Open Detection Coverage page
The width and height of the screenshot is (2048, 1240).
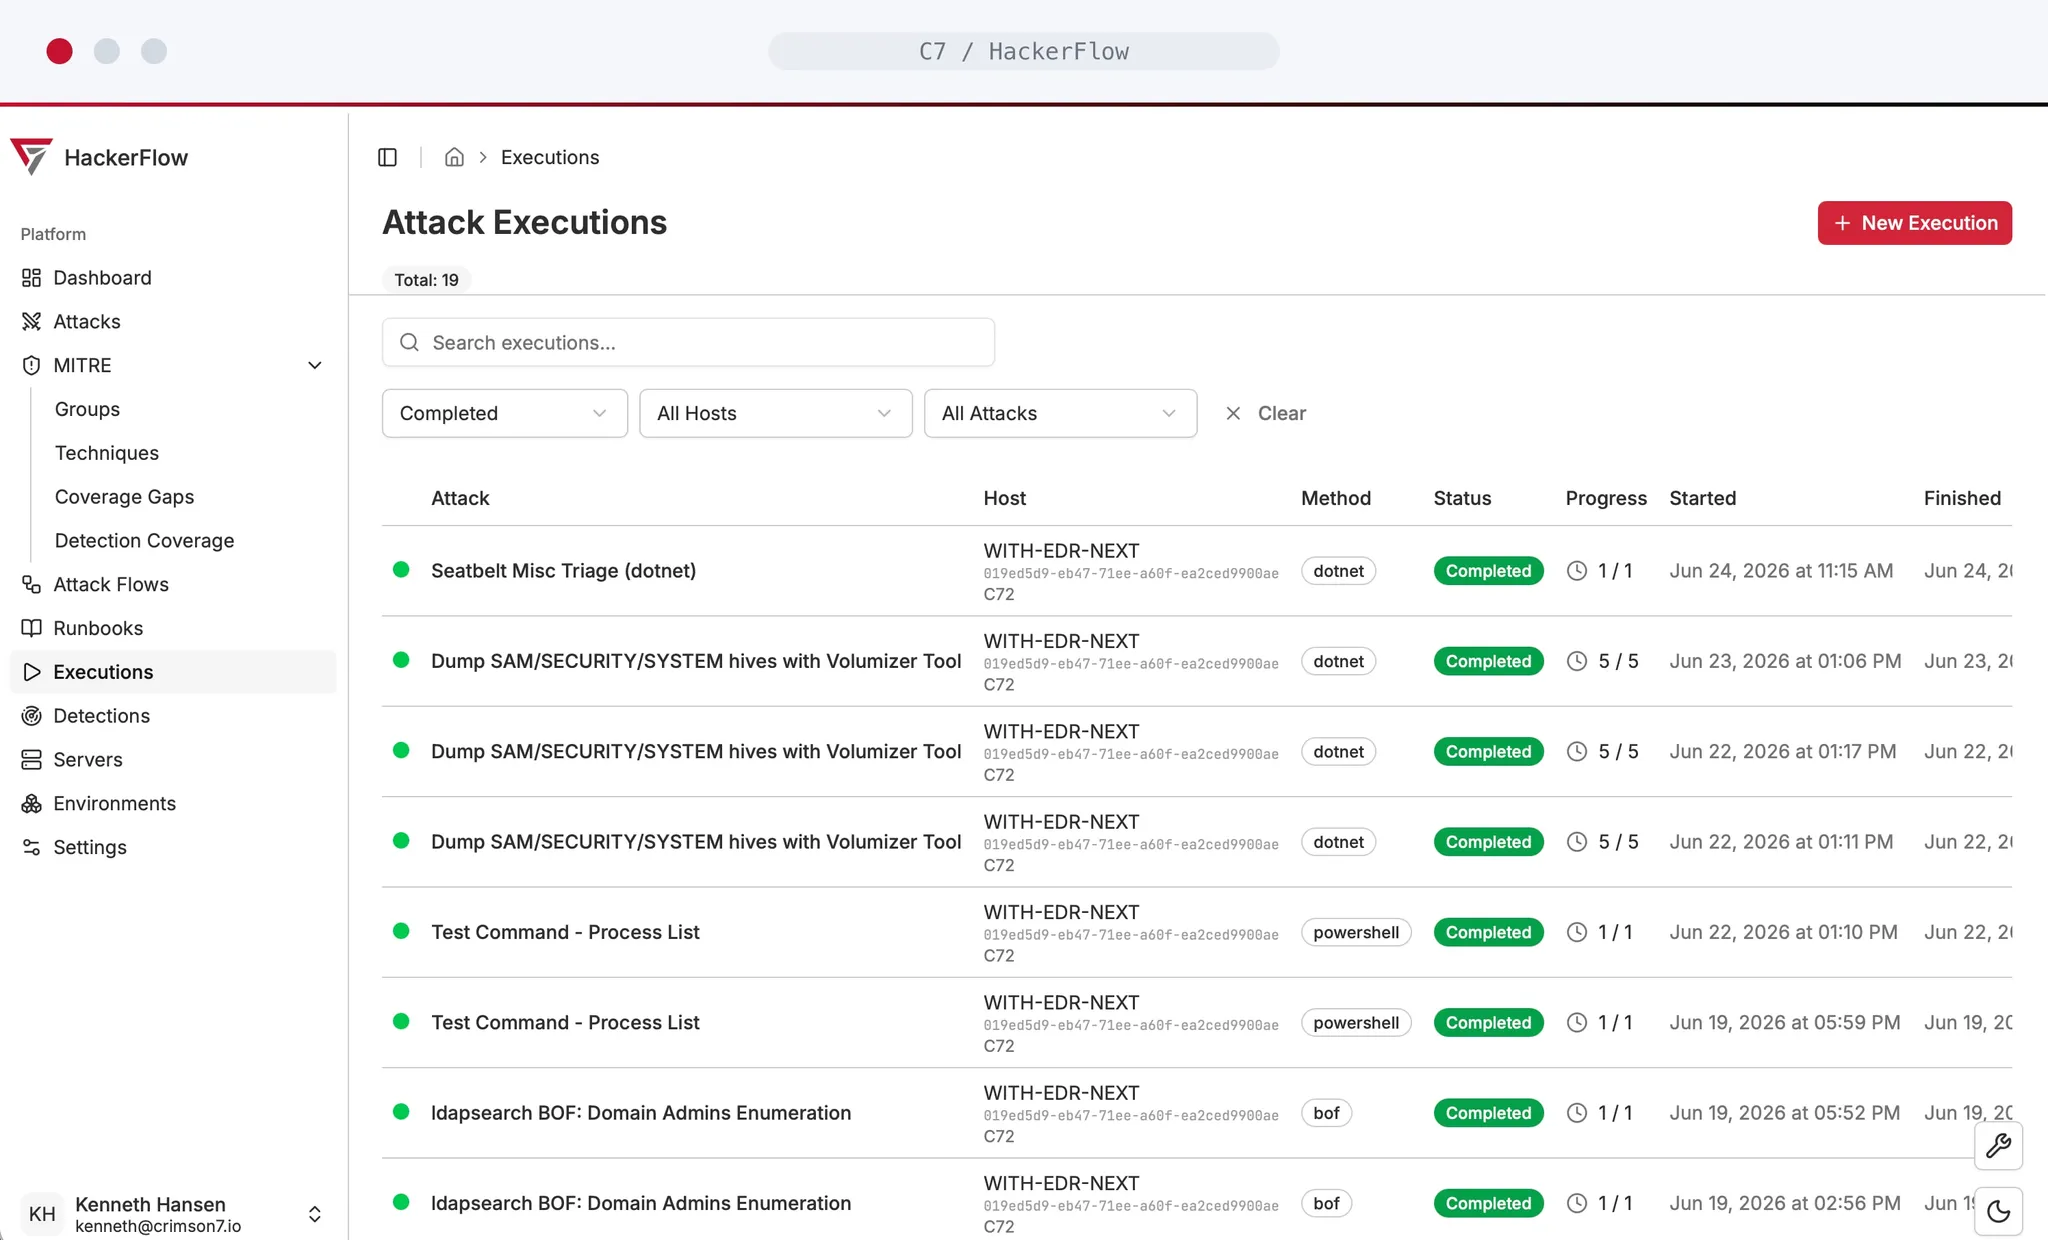pos(144,541)
